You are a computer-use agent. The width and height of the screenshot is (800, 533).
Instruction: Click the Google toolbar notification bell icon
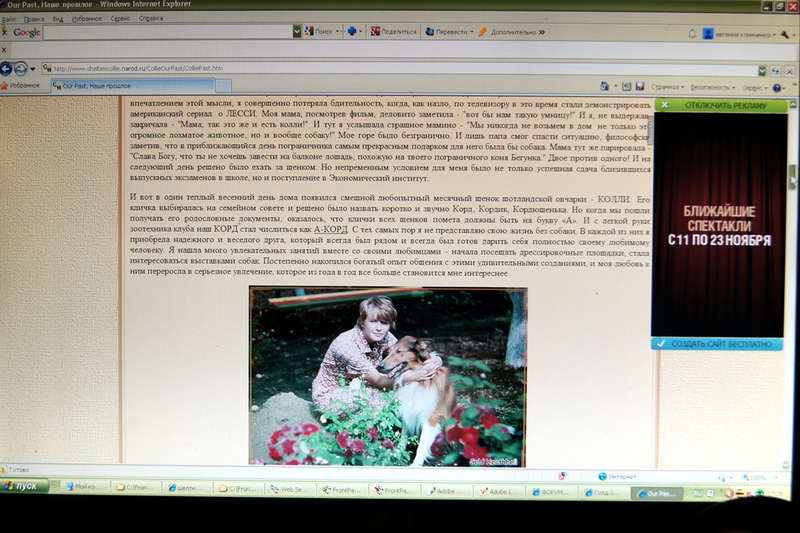[x=692, y=34]
